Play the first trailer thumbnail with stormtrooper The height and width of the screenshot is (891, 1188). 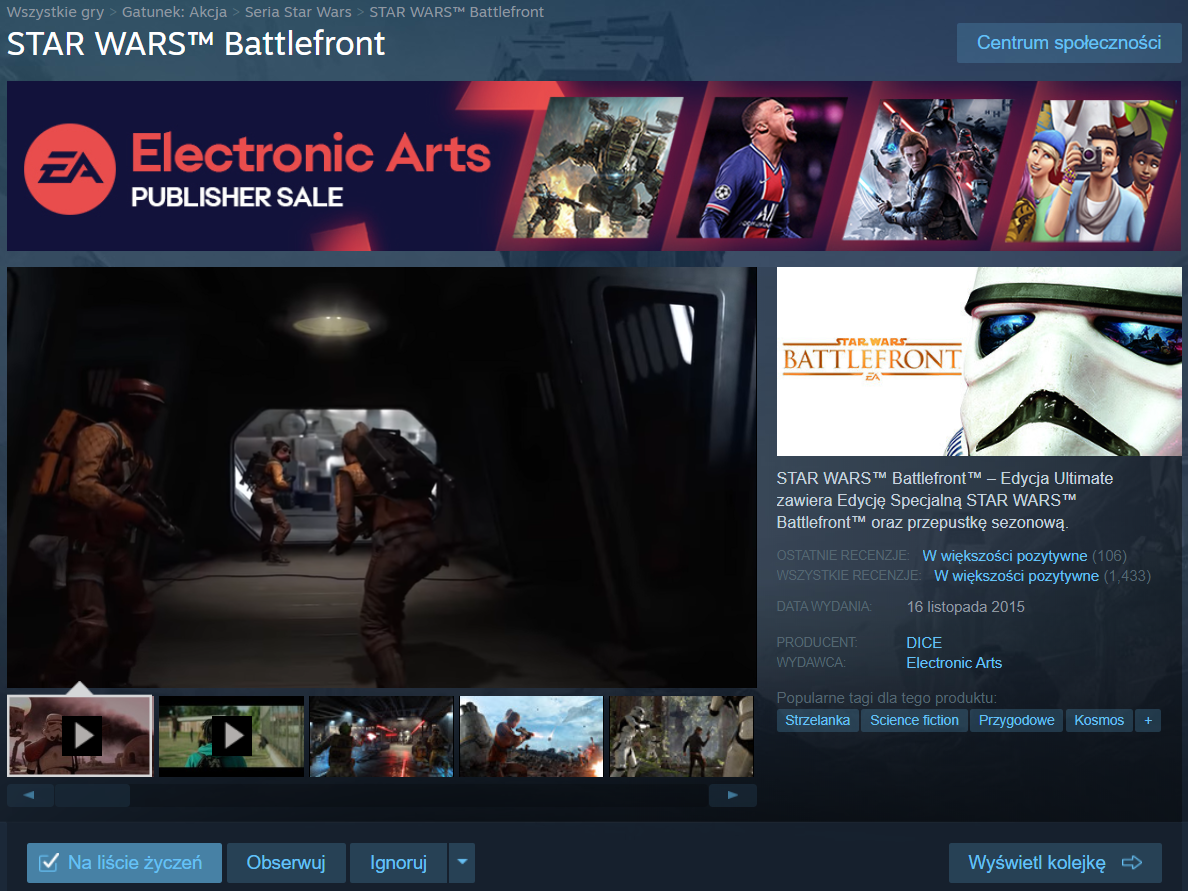click(80, 736)
